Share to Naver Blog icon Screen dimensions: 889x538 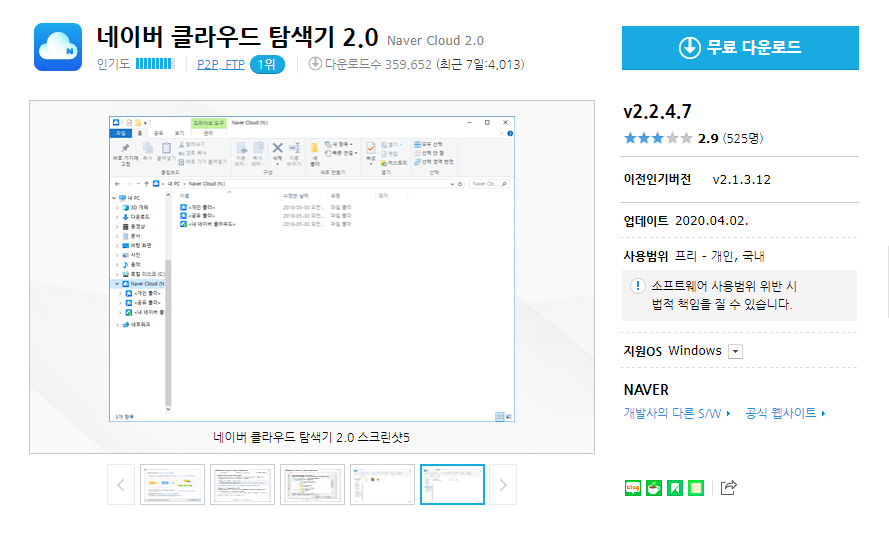click(x=633, y=488)
